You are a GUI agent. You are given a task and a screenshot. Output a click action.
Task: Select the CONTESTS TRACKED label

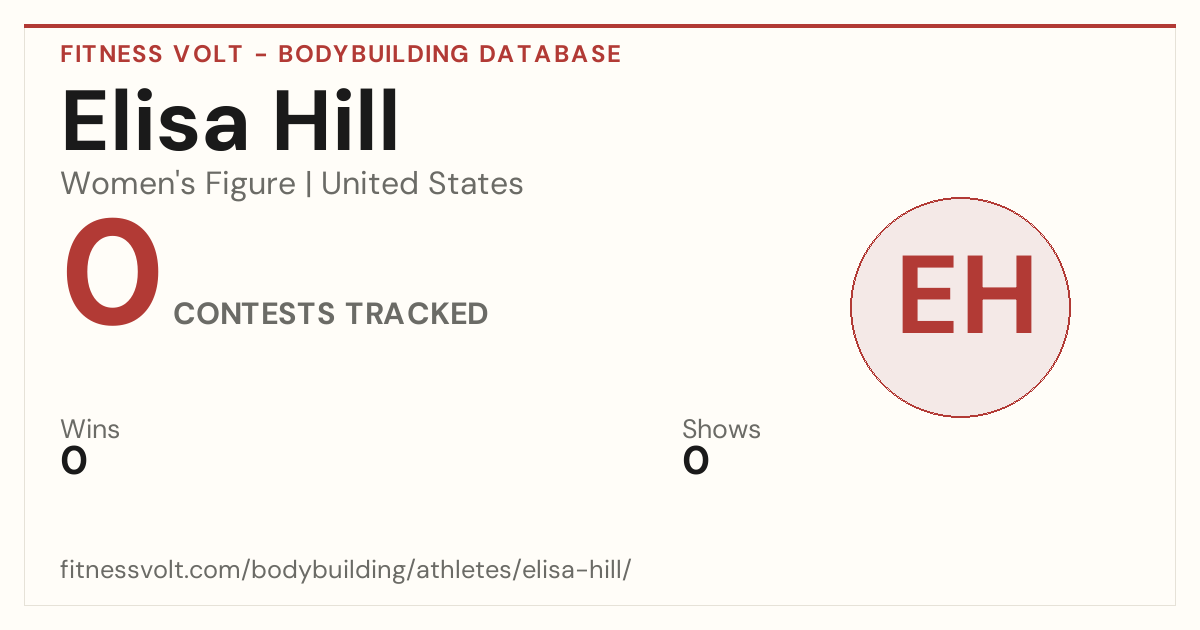tap(331, 314)
